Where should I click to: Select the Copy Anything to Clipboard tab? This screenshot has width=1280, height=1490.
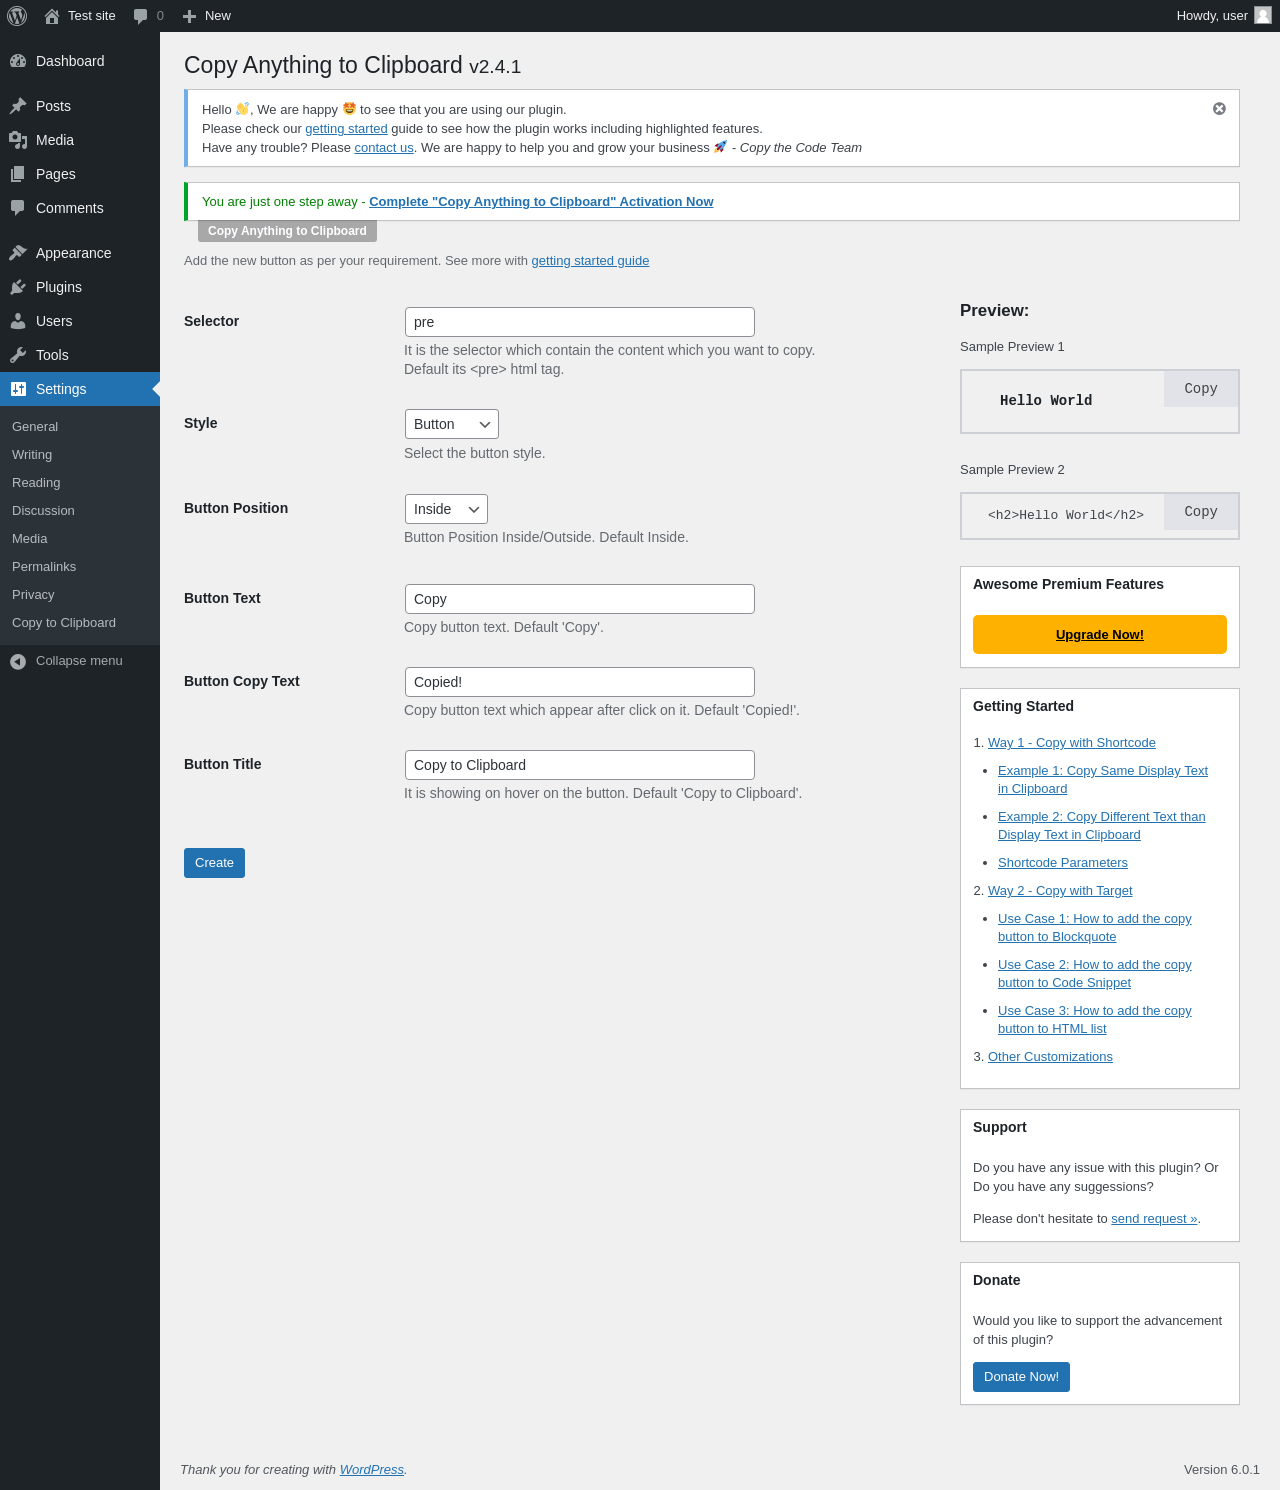287,231
